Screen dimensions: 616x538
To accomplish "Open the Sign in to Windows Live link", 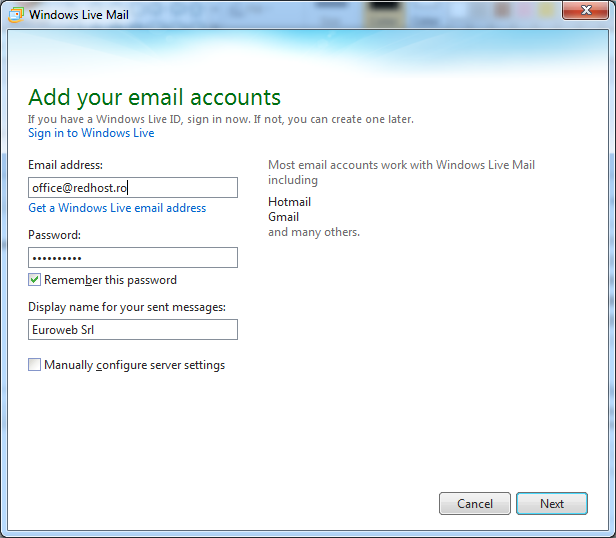I will [x=91, y=133].
